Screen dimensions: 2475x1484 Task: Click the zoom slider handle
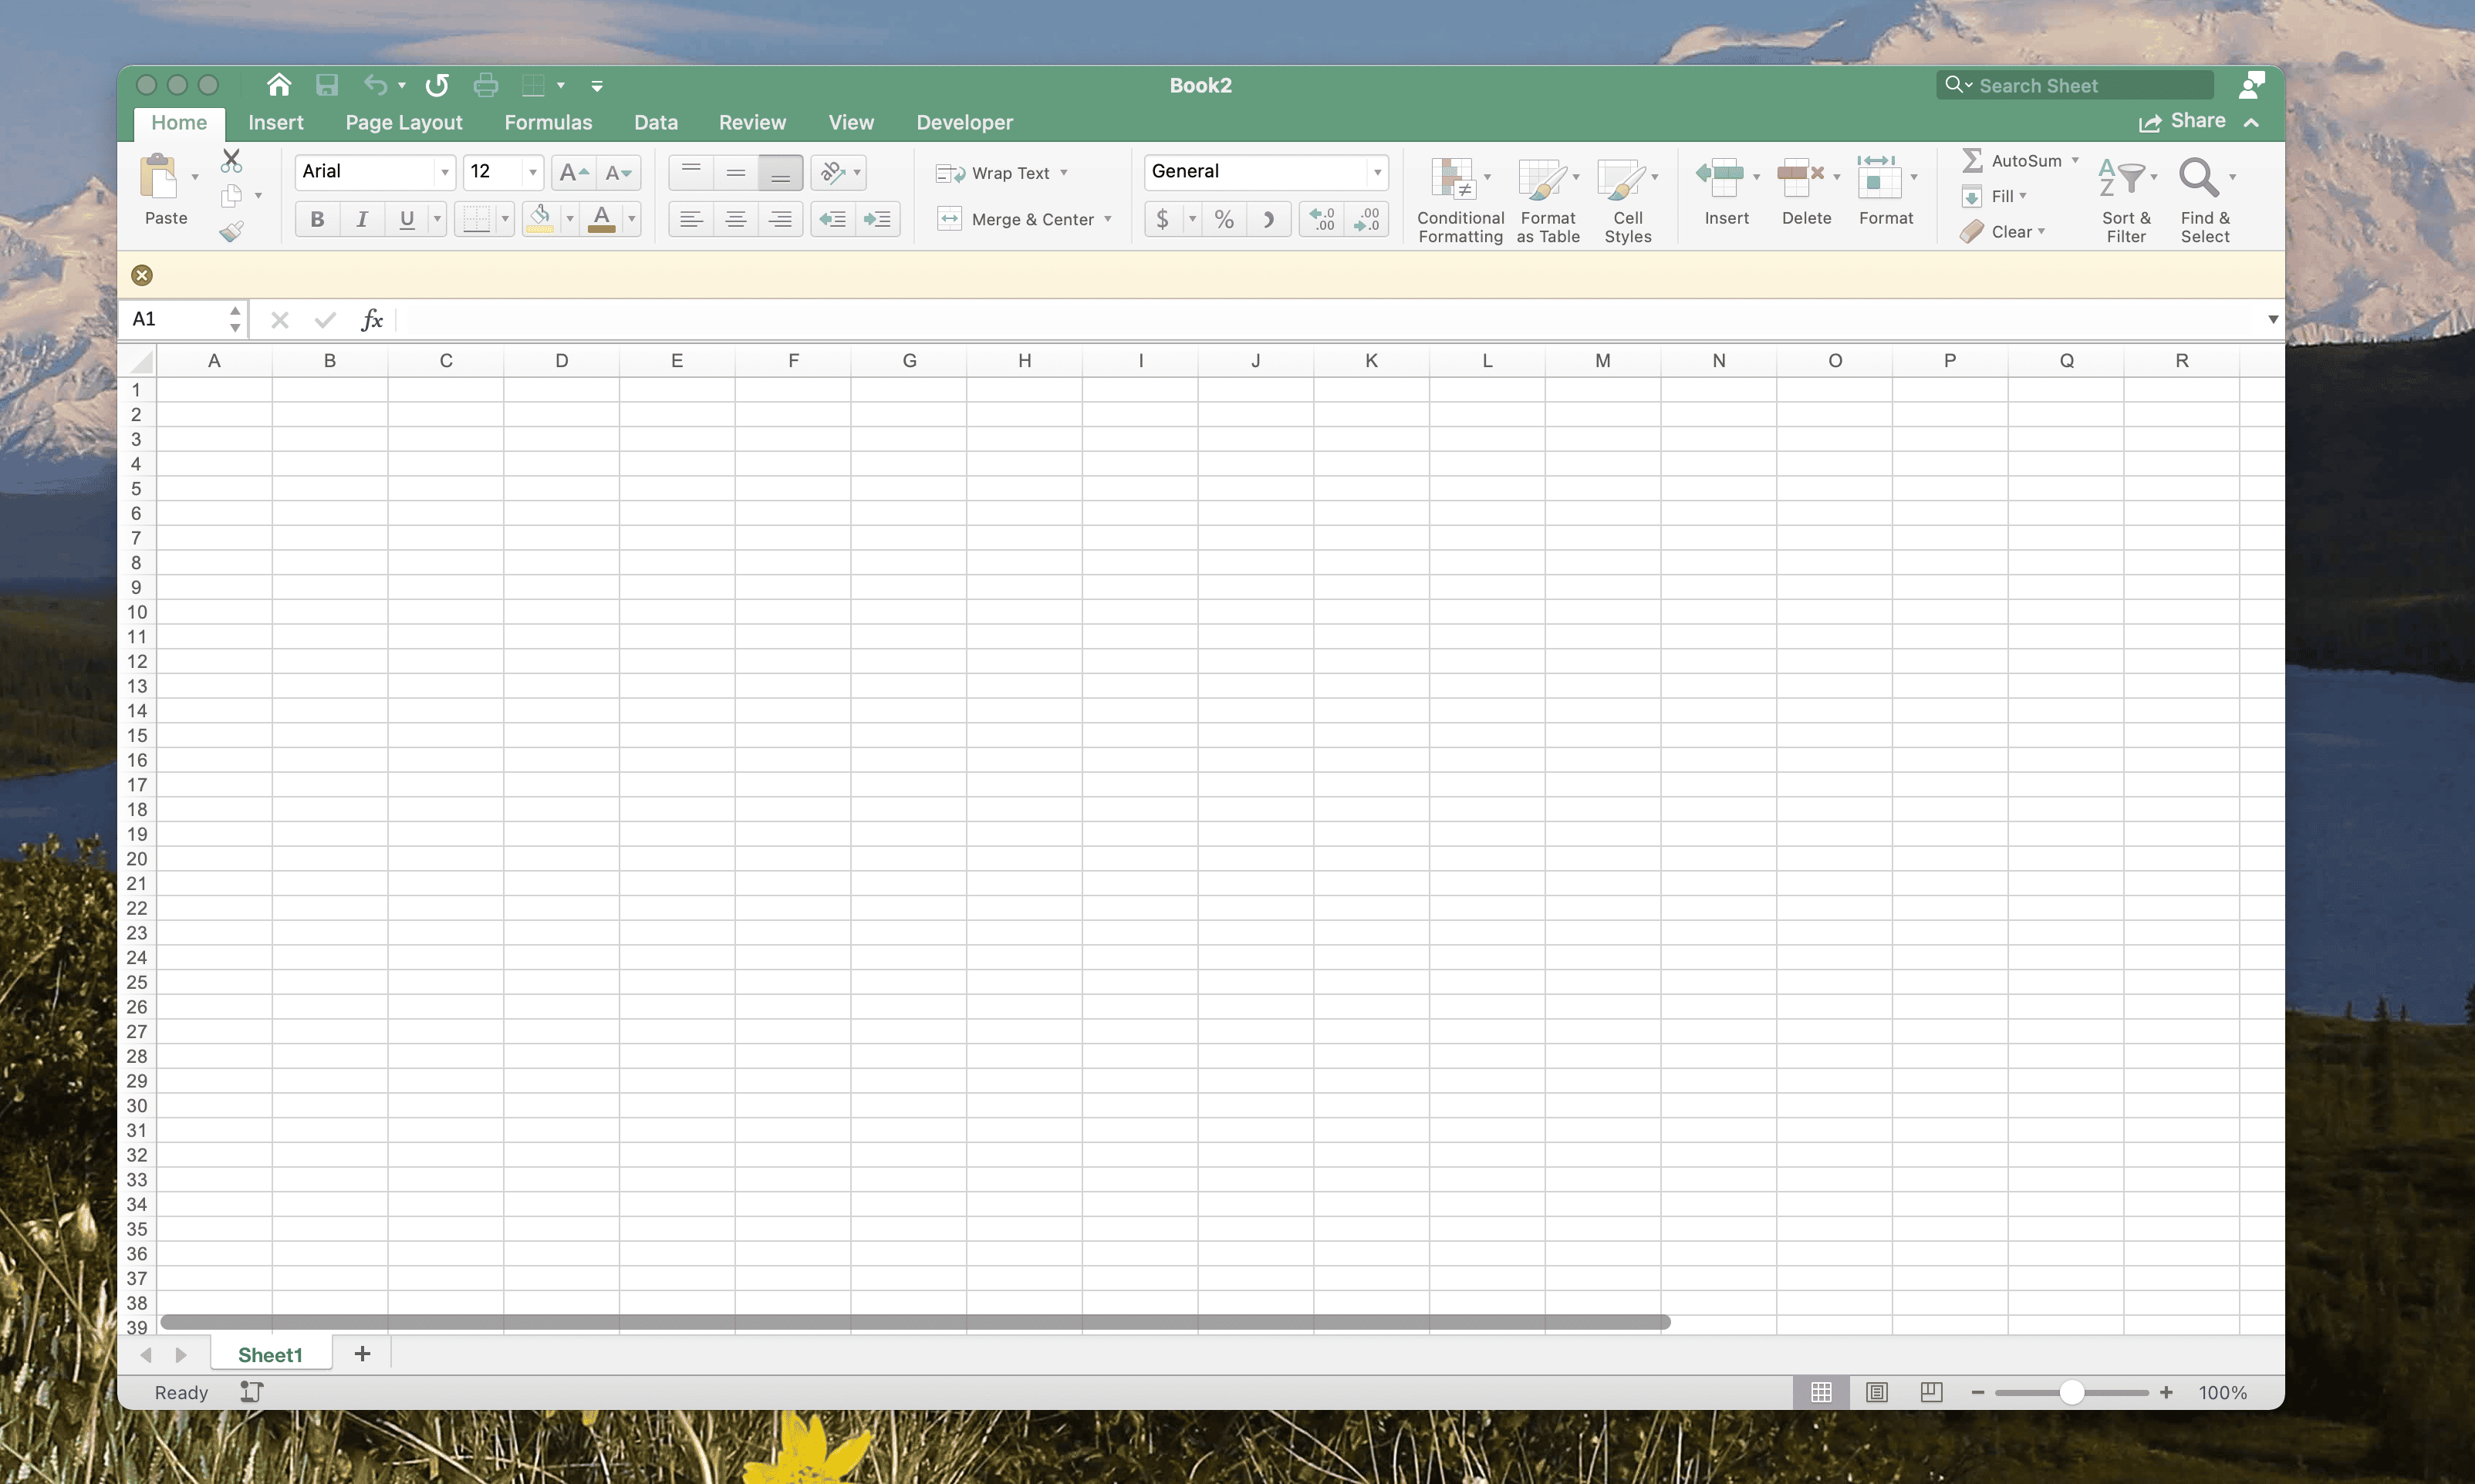[x=2072, y=1392]
